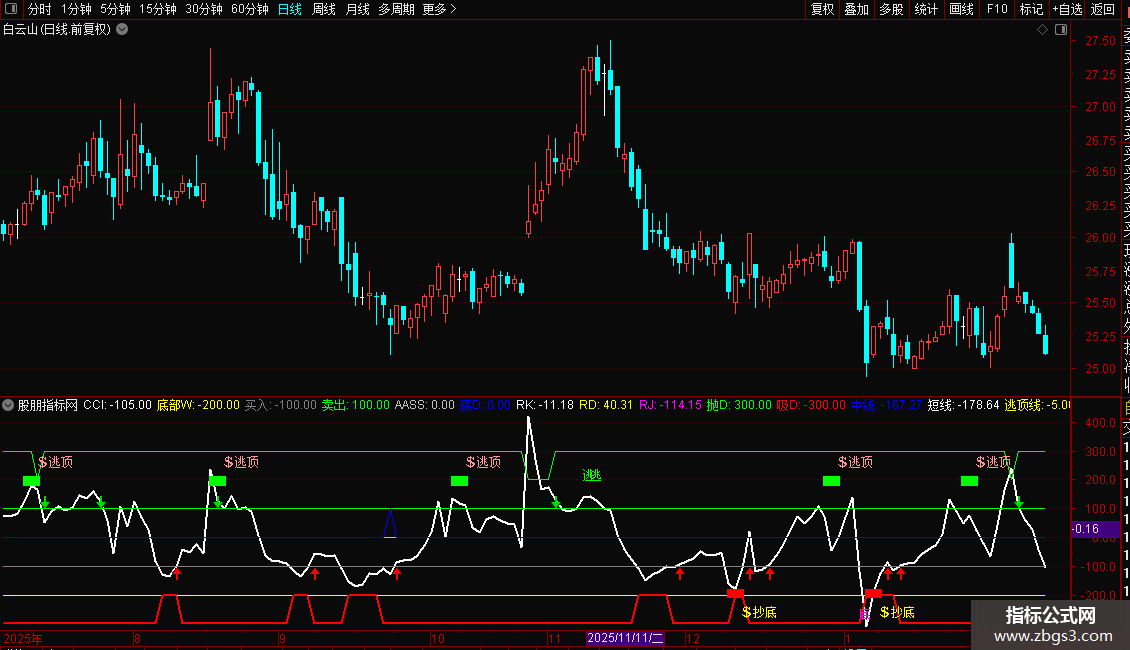
Task: Click the blue triangle marker in indicator
Action: [x=391, y=524]
